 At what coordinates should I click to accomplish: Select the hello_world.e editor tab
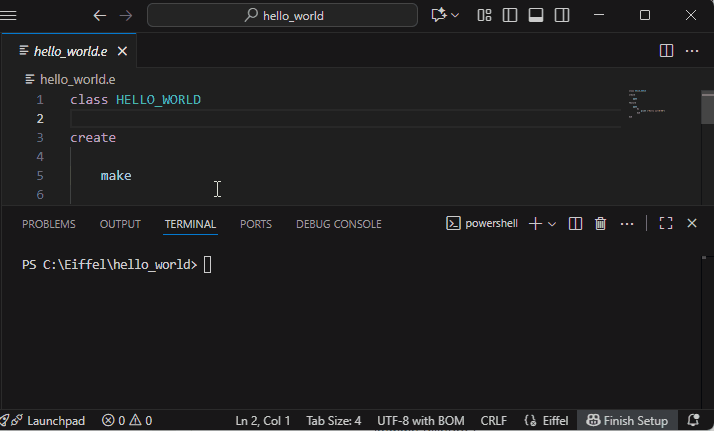69,51
